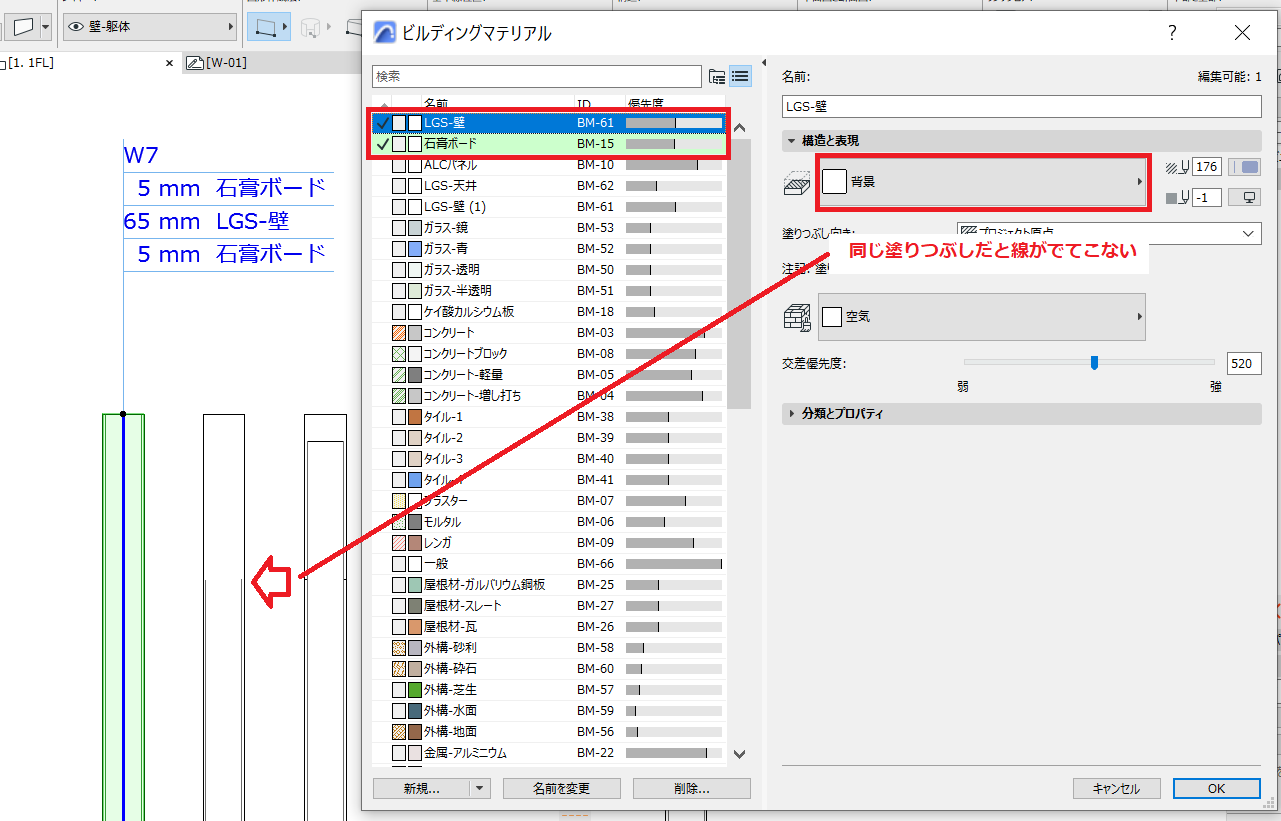
Task: Click the background pen number -1 field
Action: coord(1206,198)
